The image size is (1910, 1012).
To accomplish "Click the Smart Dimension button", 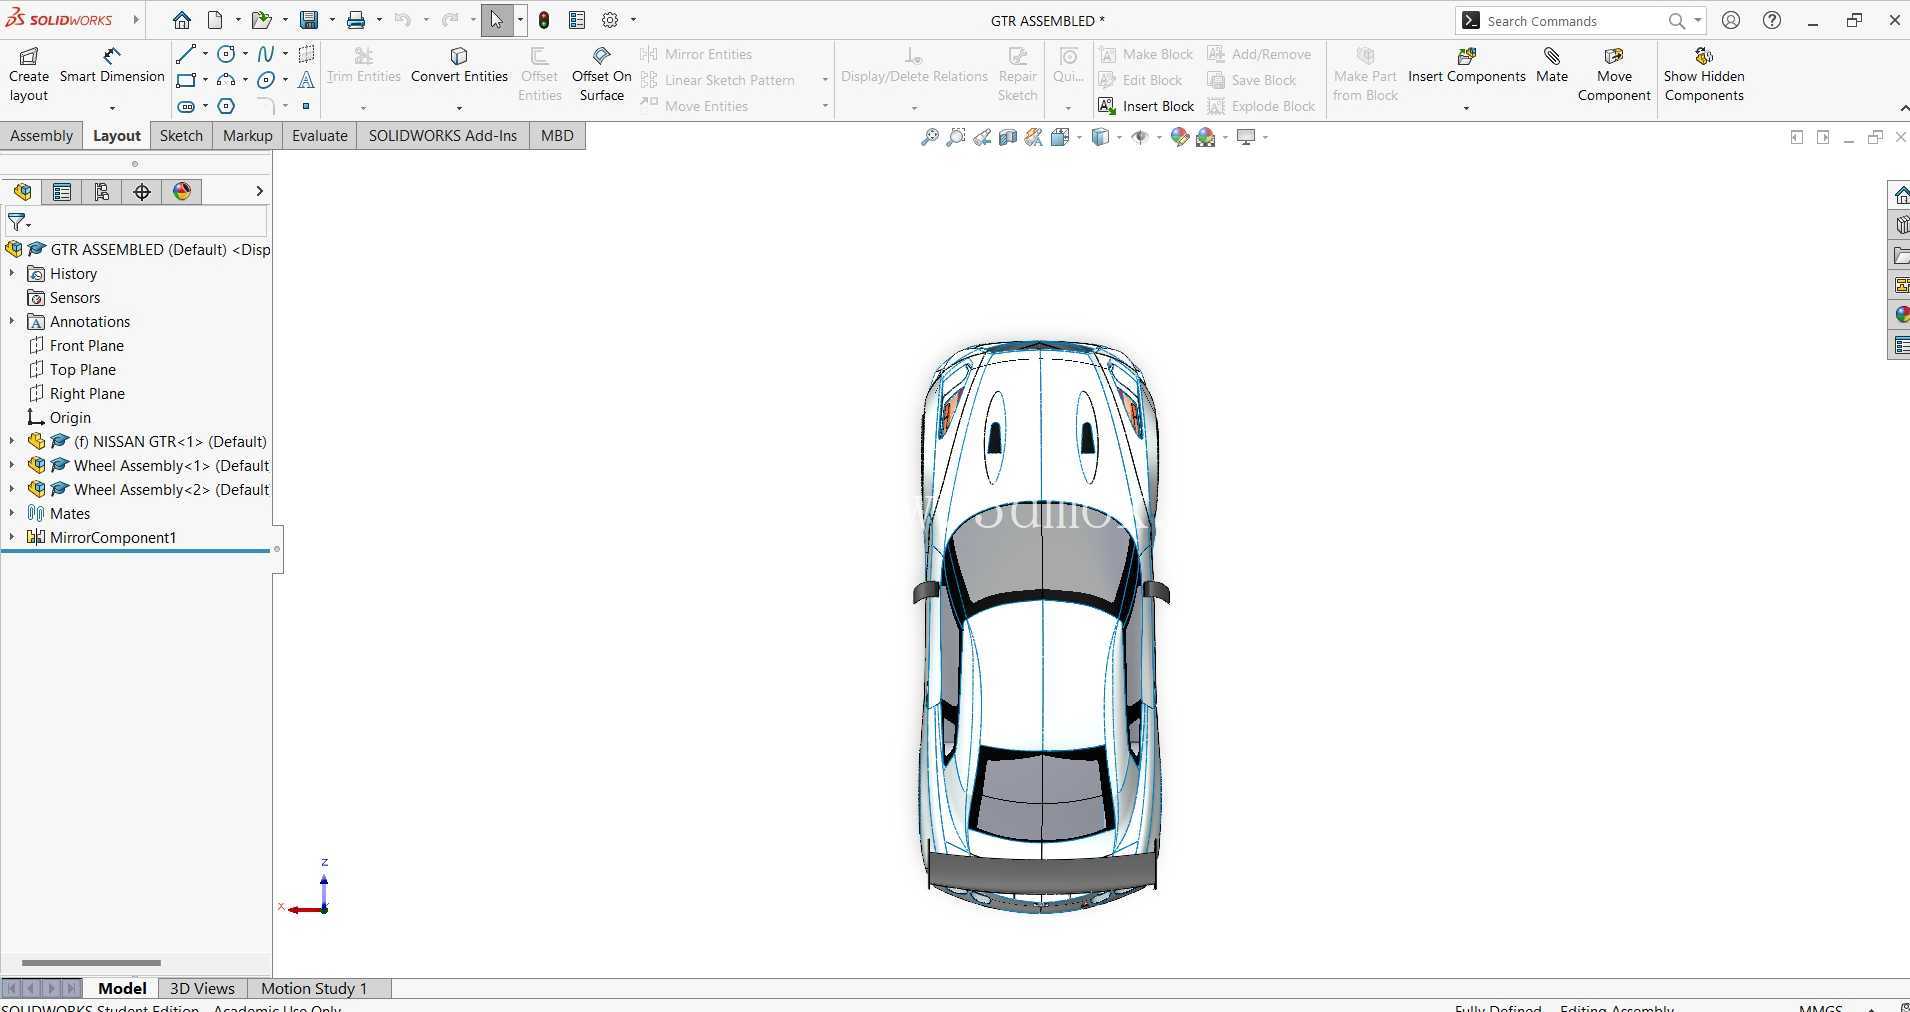I will (x=112, y=67).
